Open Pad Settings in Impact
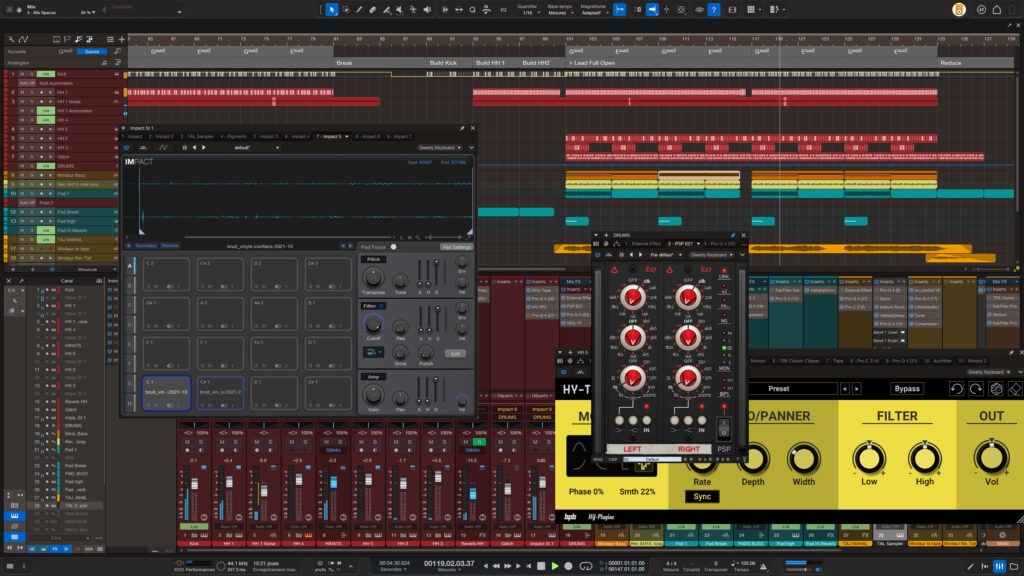The height and width of the screenshot is (576, 1024). coord(458,246)
